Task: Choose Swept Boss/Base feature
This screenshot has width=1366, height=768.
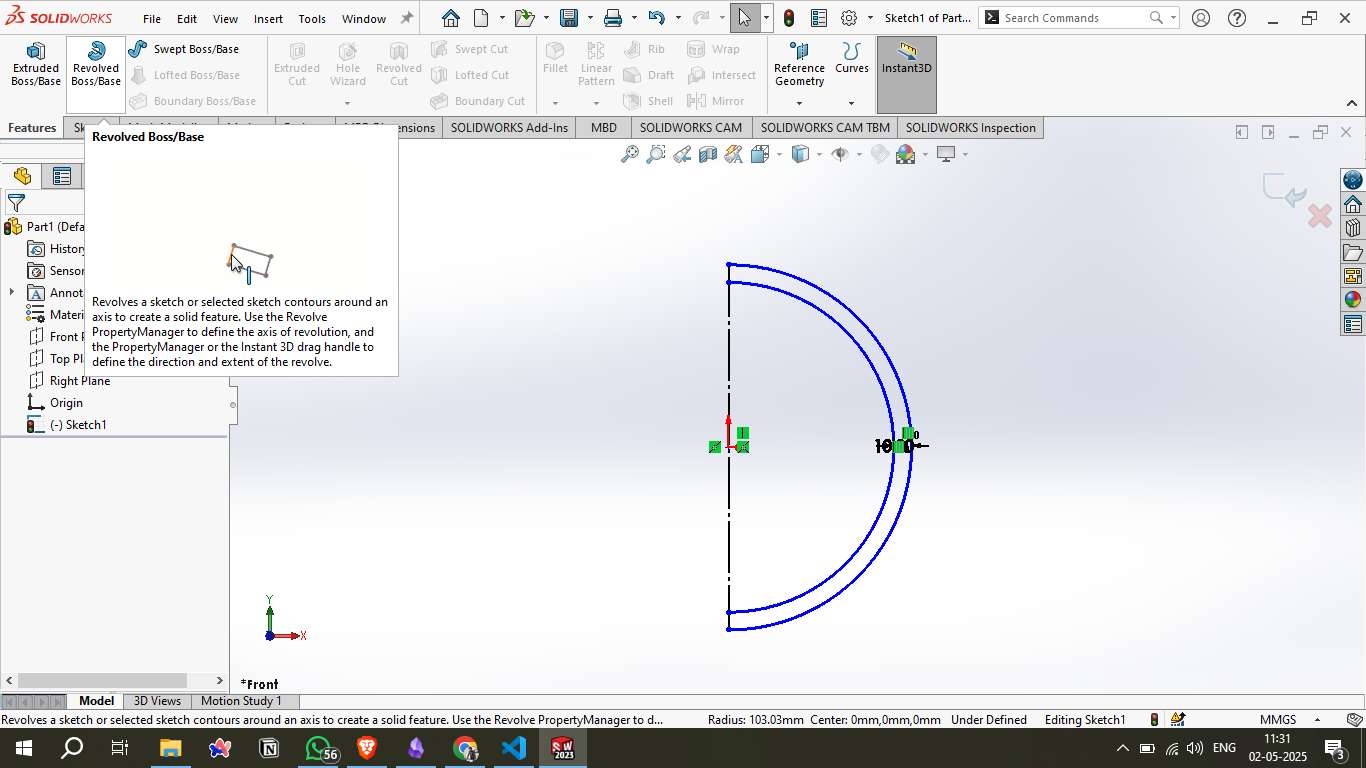Action: tap(185, 49)
